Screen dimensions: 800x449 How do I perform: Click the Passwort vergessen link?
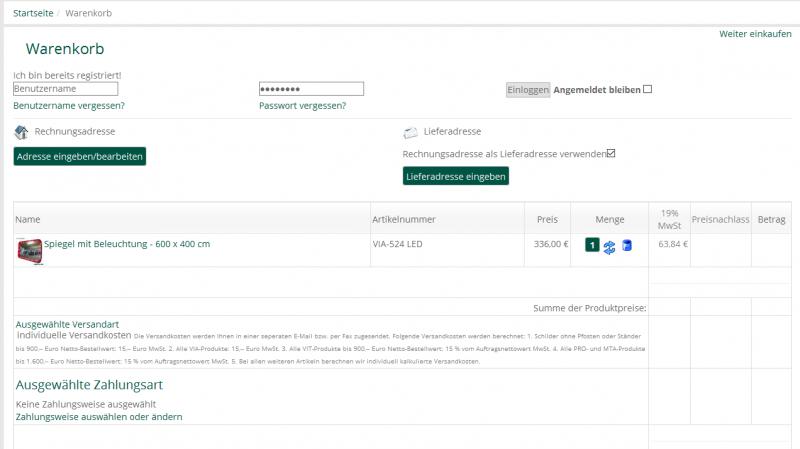click(x=302, y=105)
